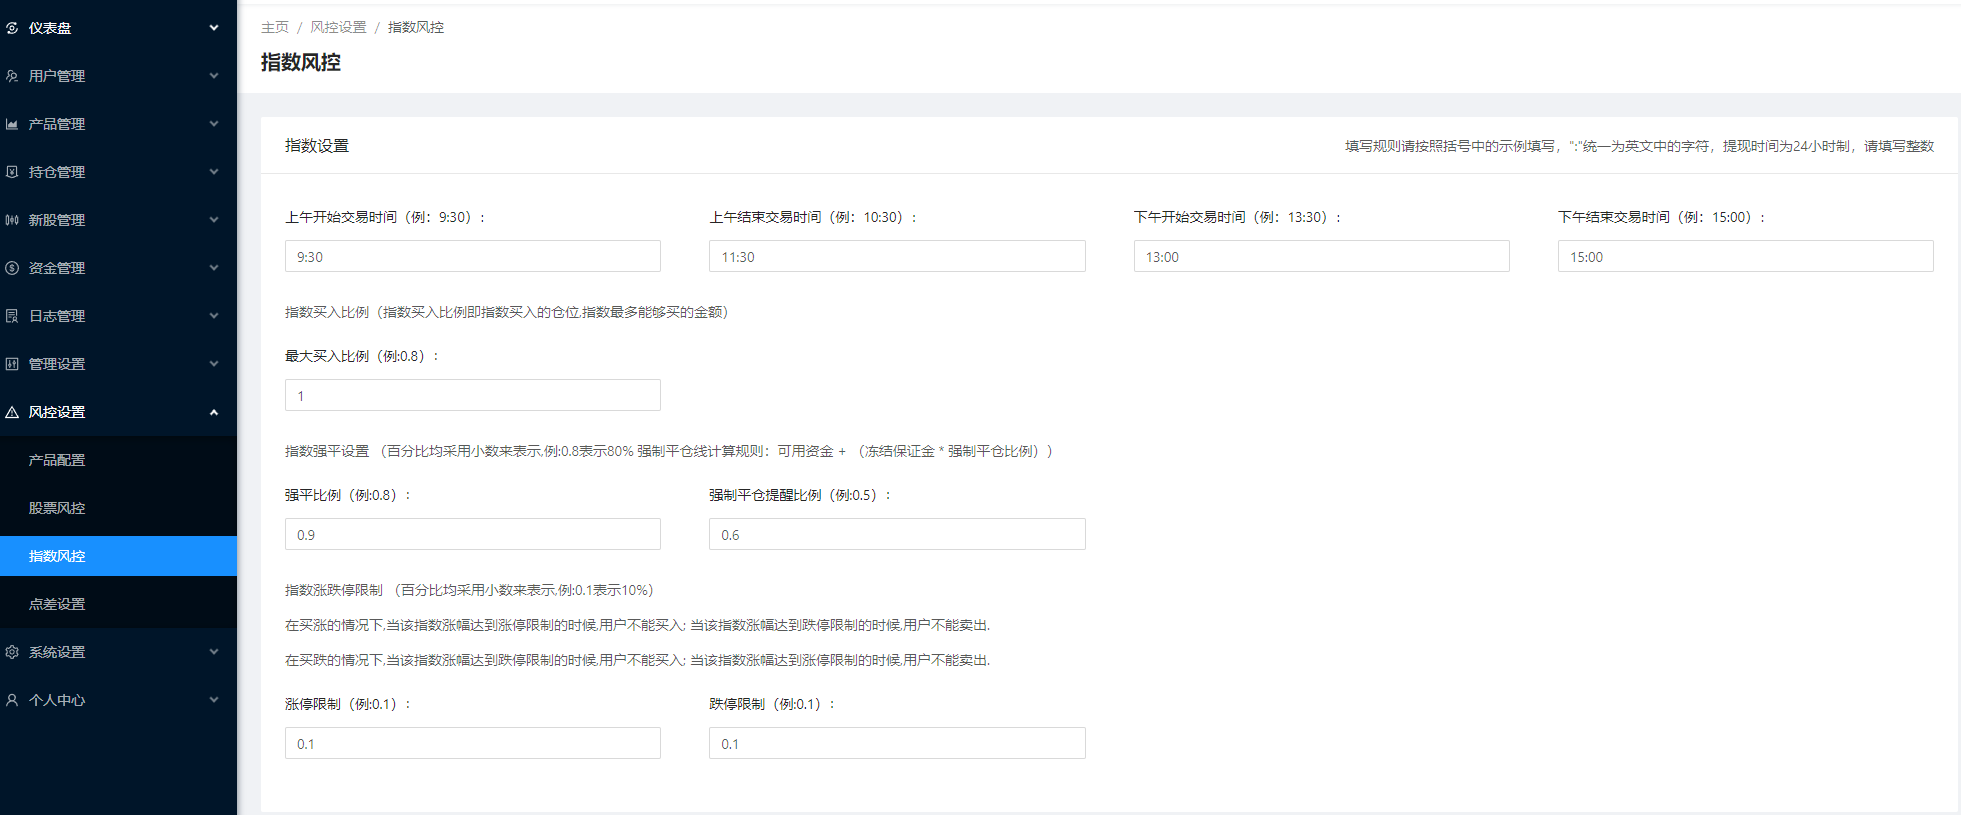1961x815 pixels.
Task: Collapse the 风控设置 menu chevron
Action: click(213, 412)
